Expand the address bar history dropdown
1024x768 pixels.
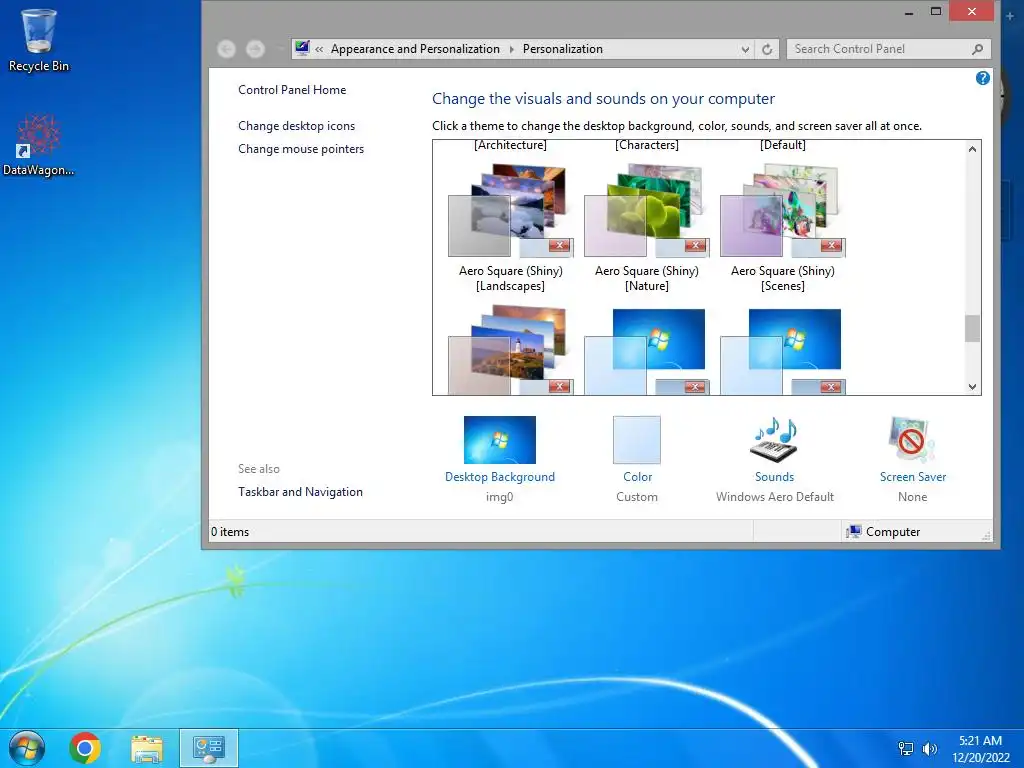tap(745, 49)
